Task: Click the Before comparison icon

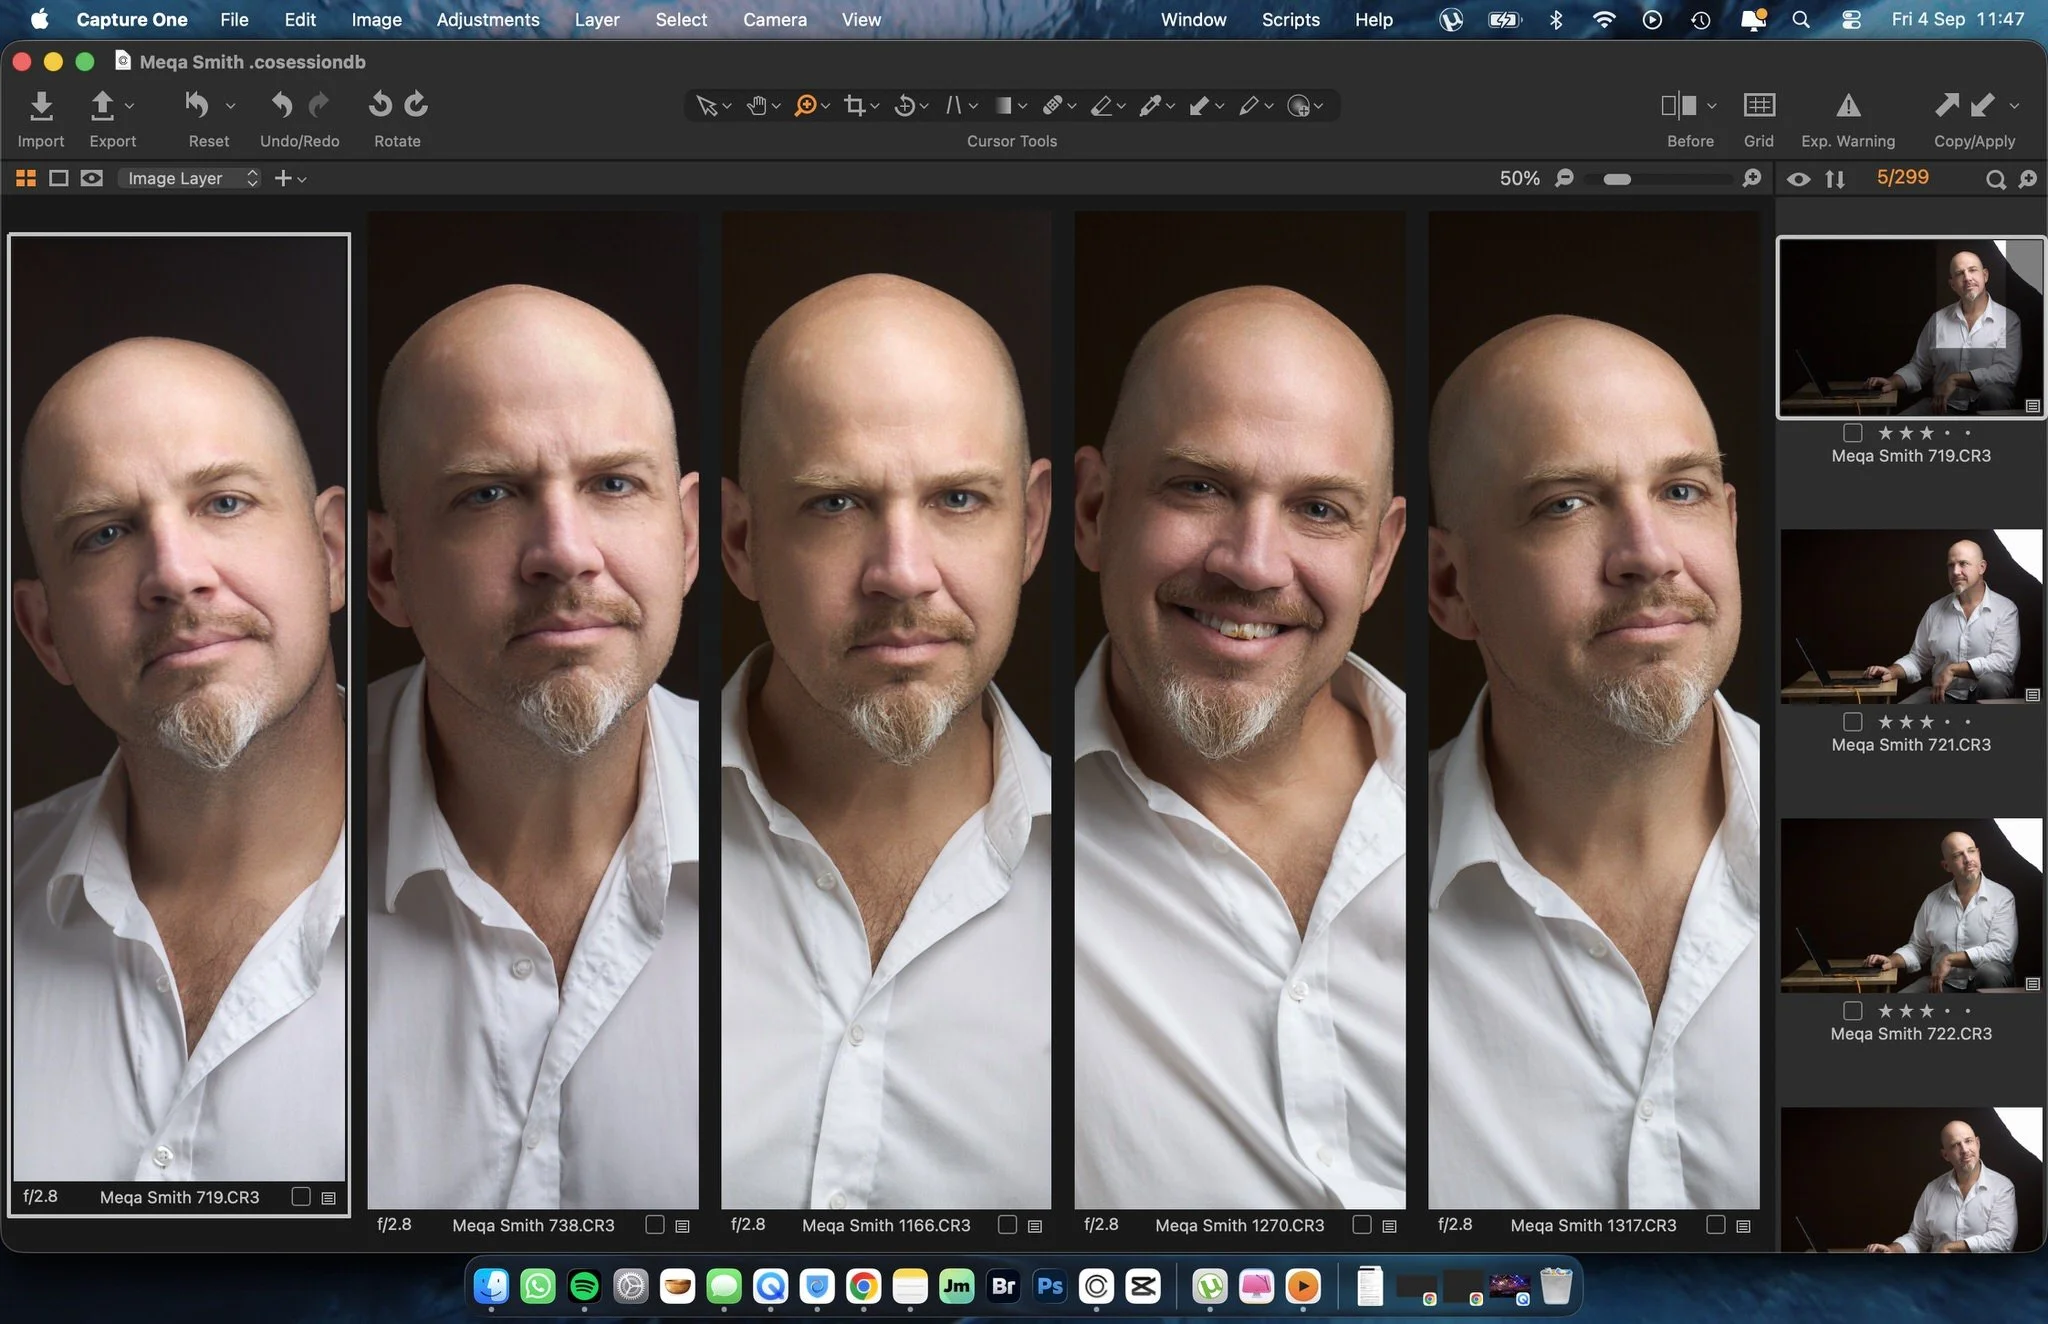Action: [1679, 105]
